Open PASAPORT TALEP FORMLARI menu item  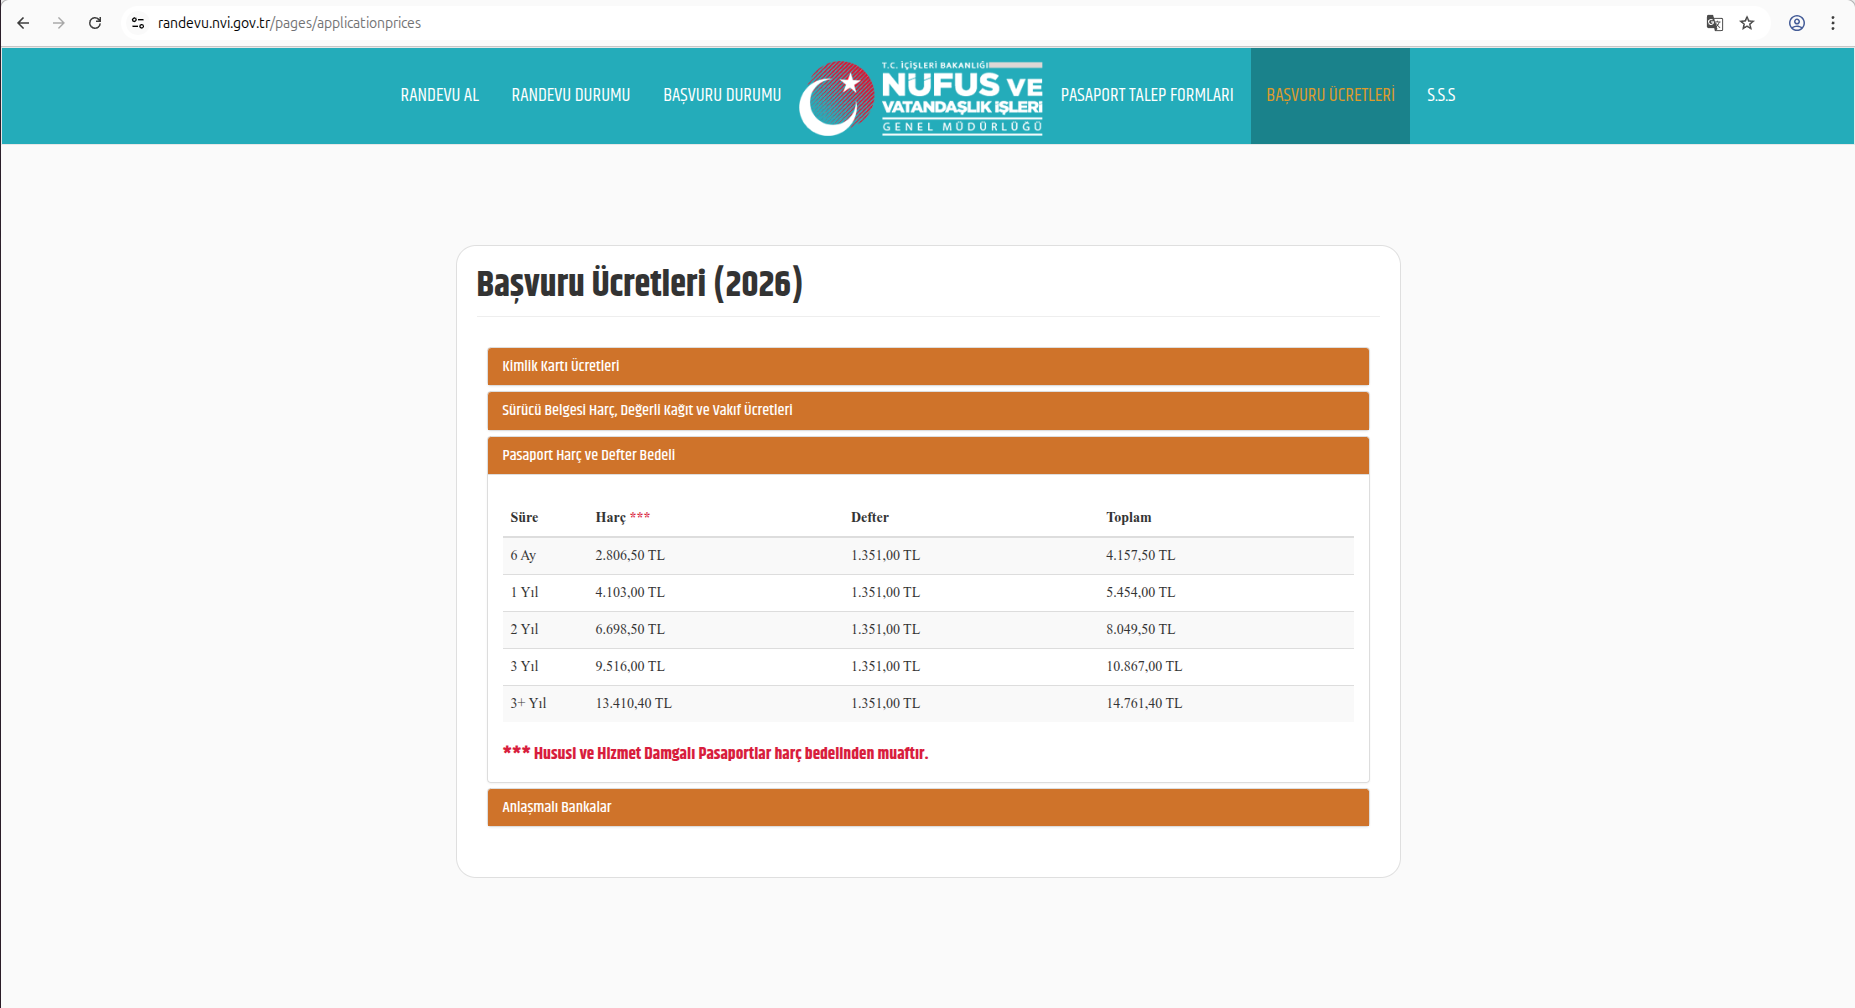(x=1147, y=95)
